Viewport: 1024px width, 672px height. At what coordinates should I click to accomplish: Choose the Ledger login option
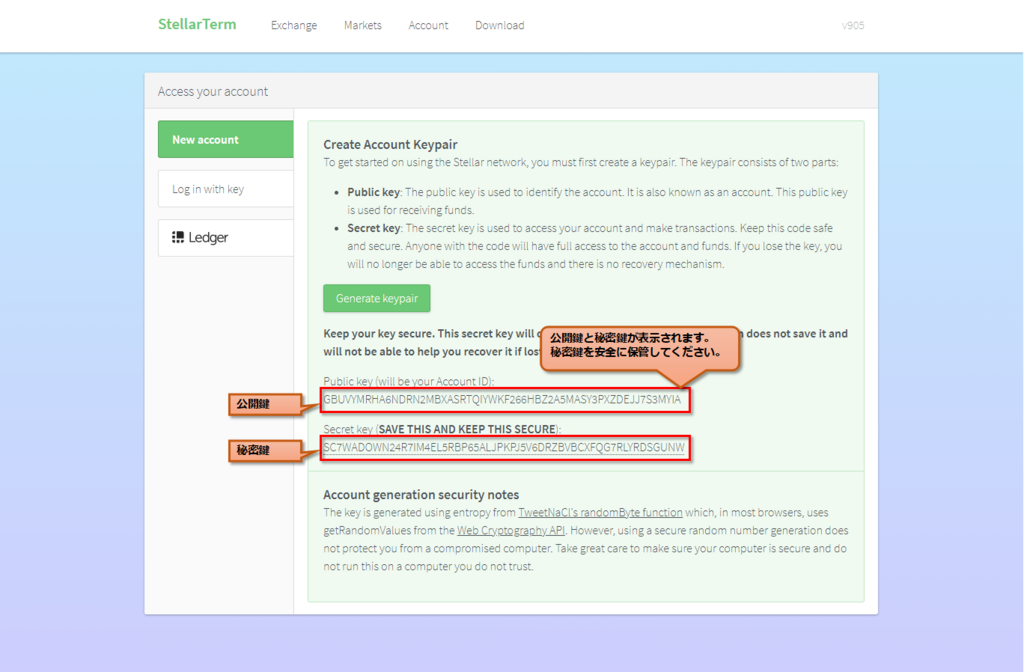(225, 238)
